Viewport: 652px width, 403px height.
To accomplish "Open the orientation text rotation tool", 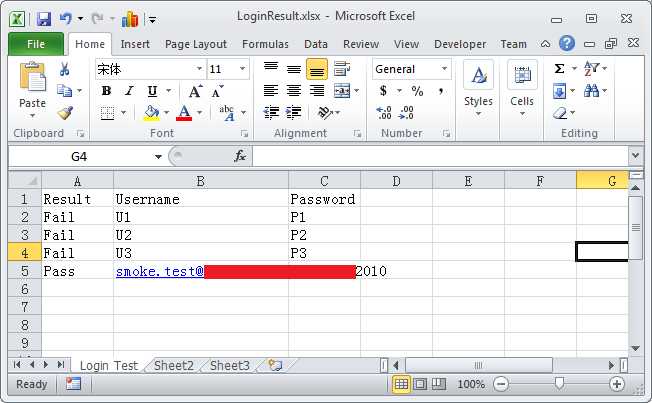I will point(325,112).
